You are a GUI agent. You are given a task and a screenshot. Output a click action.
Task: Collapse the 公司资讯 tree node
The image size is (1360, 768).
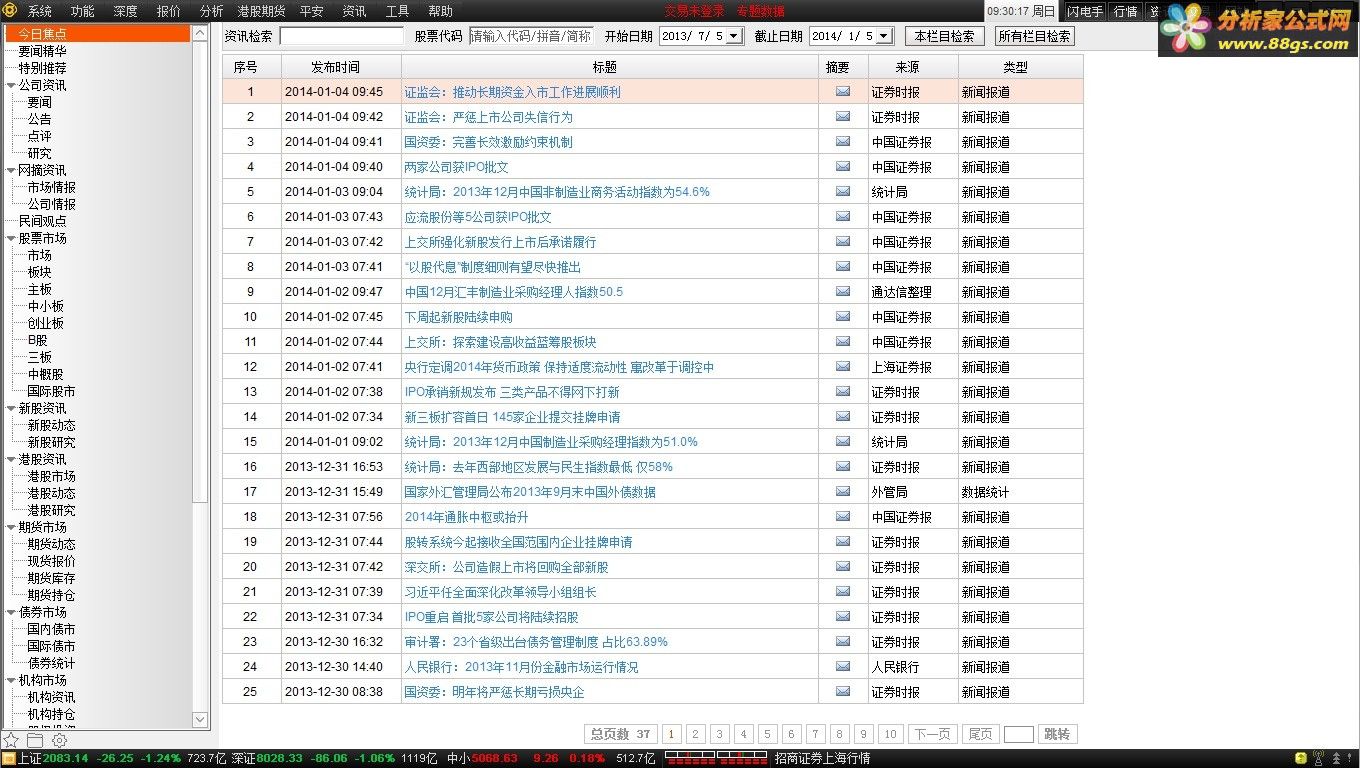[11, 85]
